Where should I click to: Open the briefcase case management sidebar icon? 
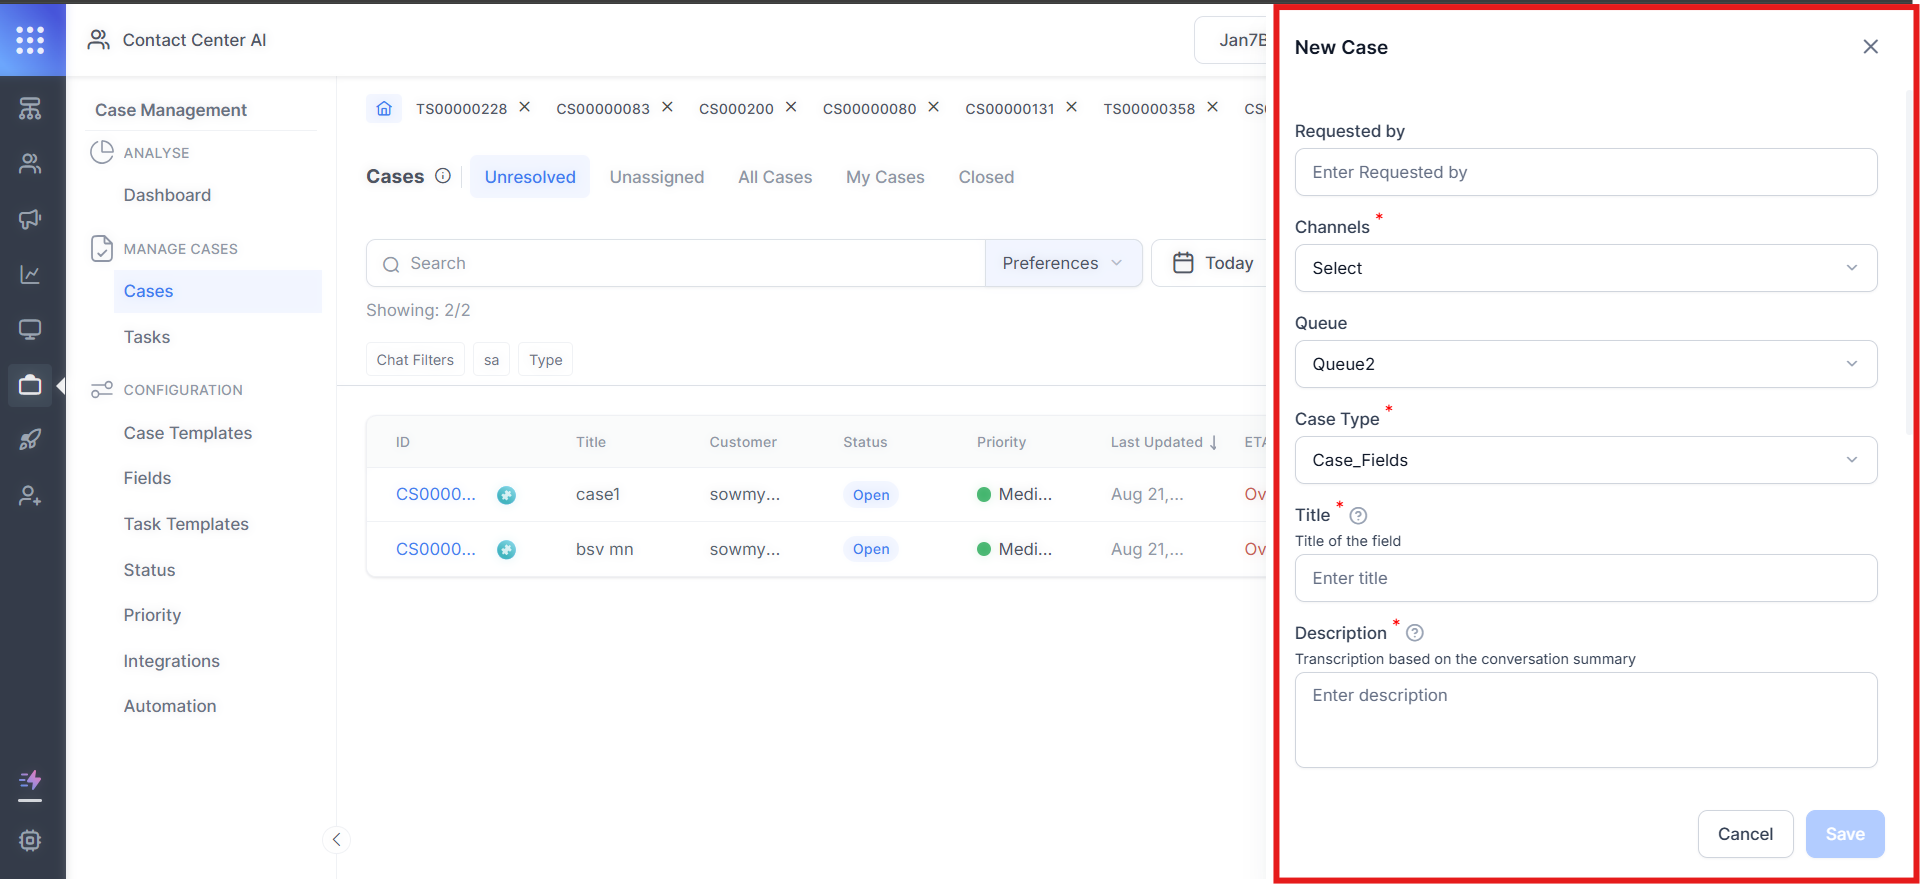(30, 385)
